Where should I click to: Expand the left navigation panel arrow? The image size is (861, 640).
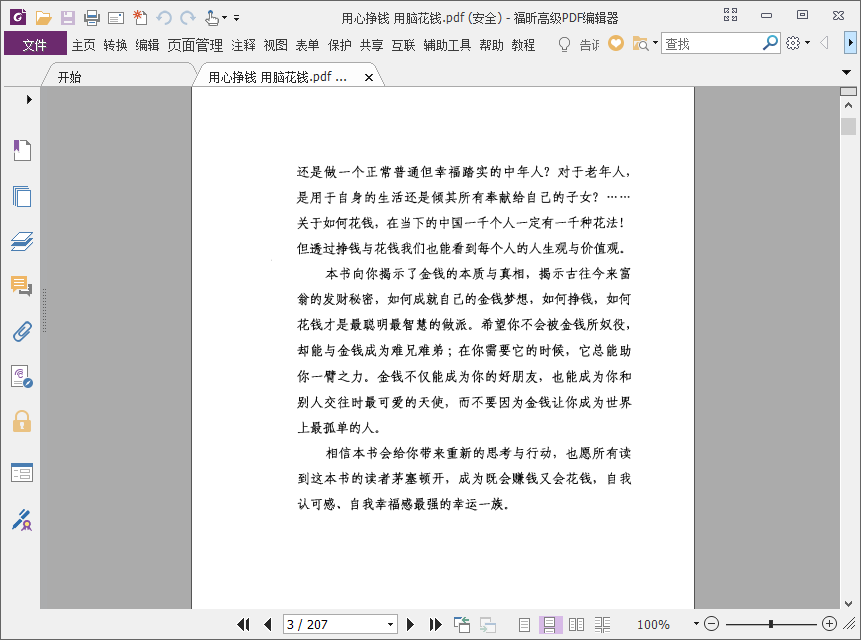point(29,99)
